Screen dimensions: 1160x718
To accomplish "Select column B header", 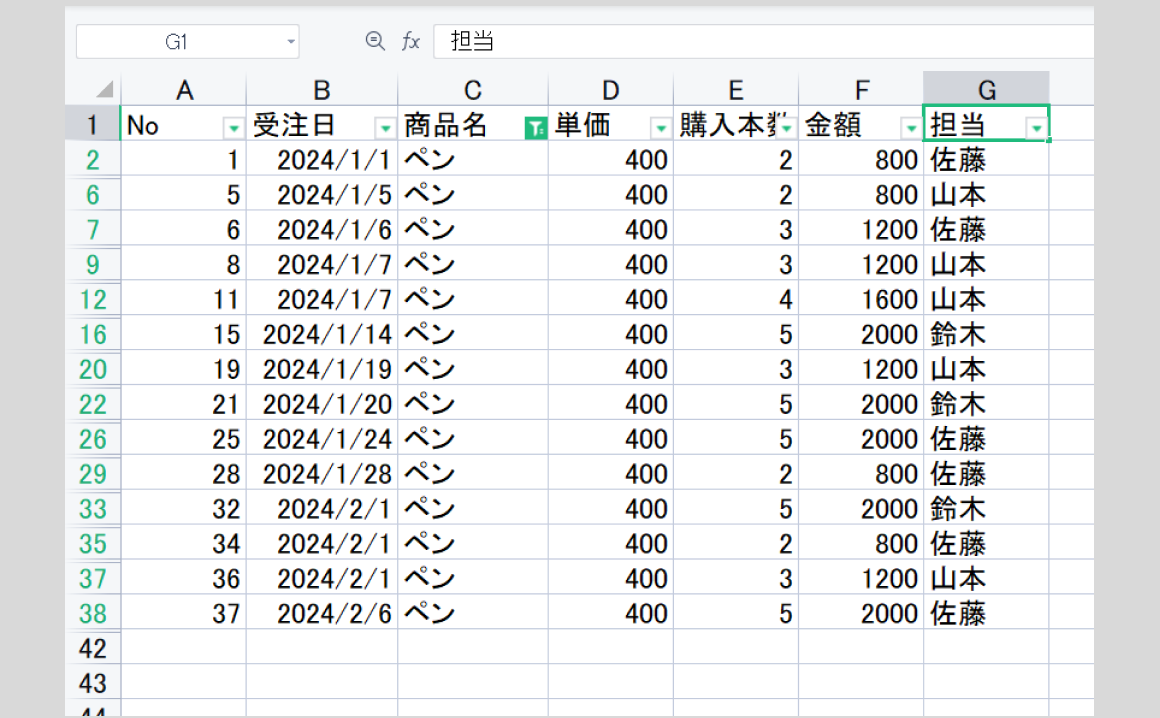I will click(x=322, y=89).
